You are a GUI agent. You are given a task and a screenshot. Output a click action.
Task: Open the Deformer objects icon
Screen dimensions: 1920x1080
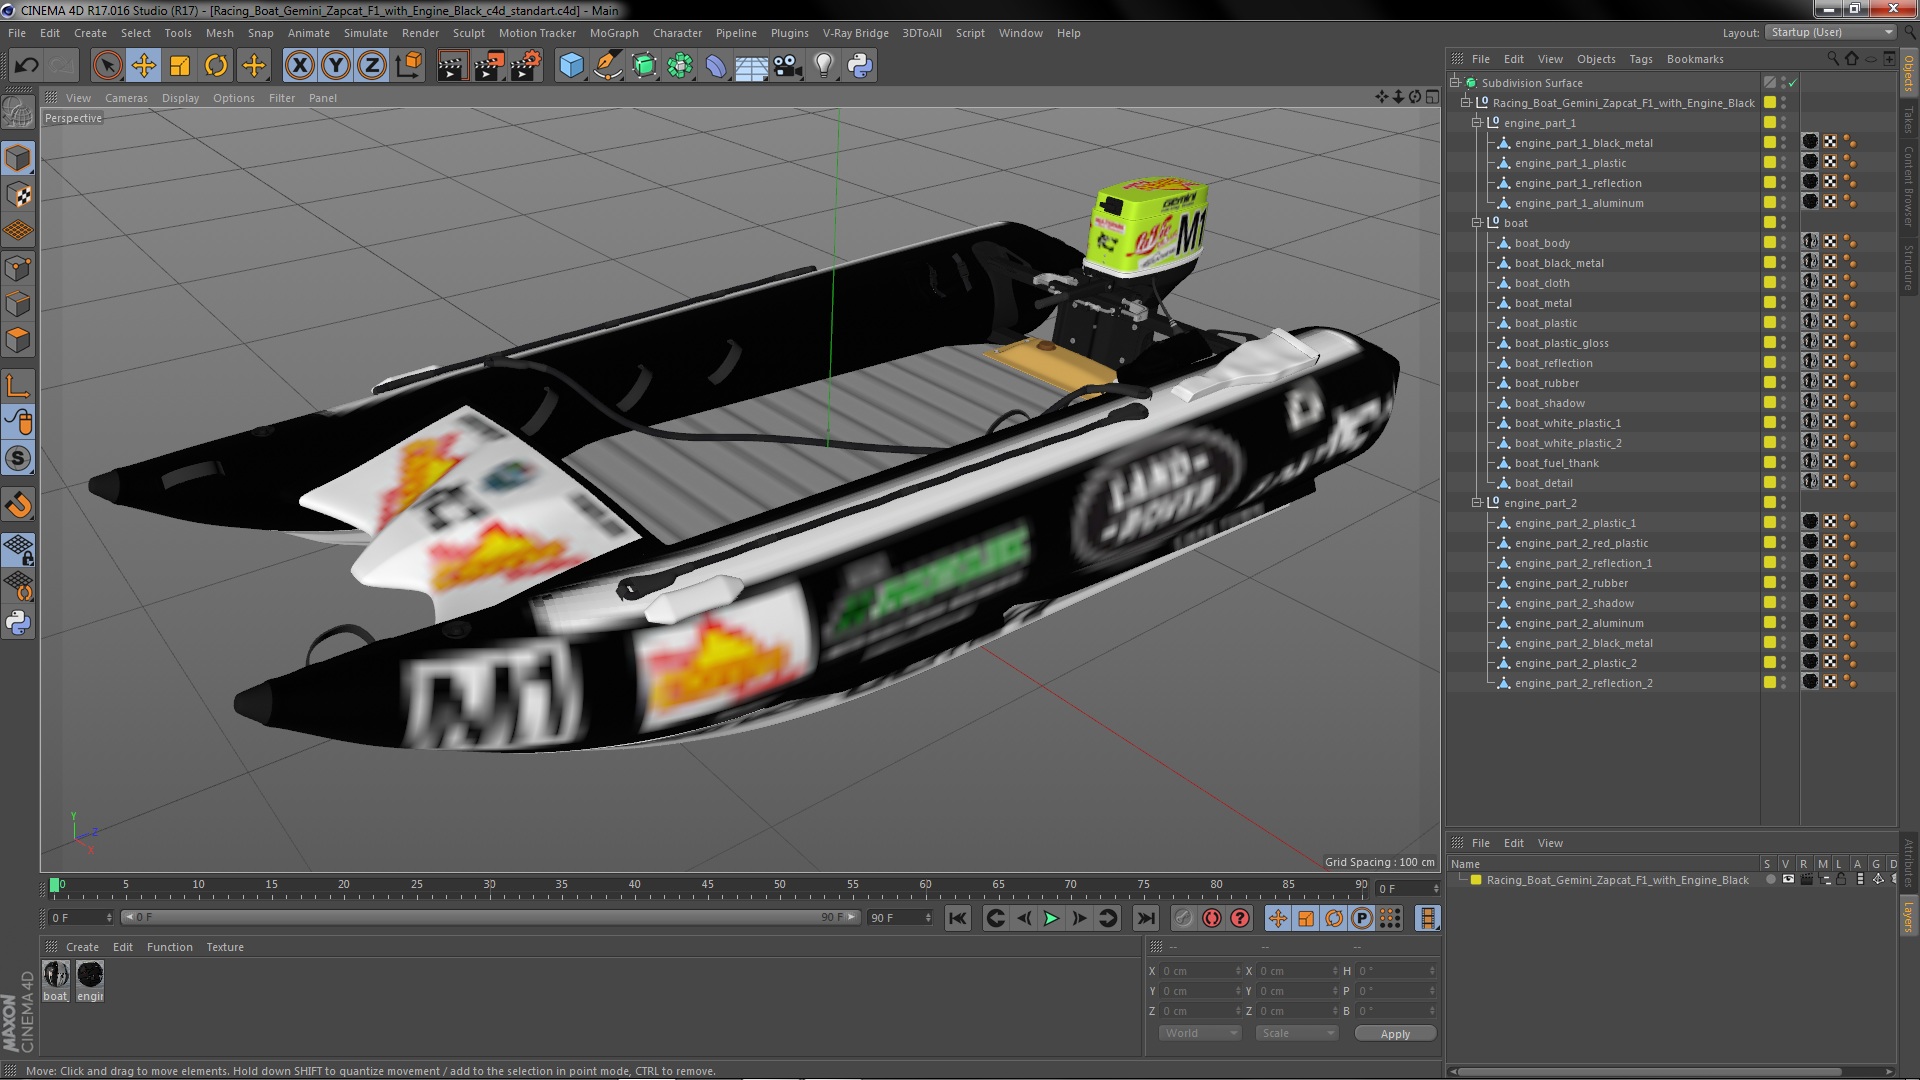click(x=716, y=66)
